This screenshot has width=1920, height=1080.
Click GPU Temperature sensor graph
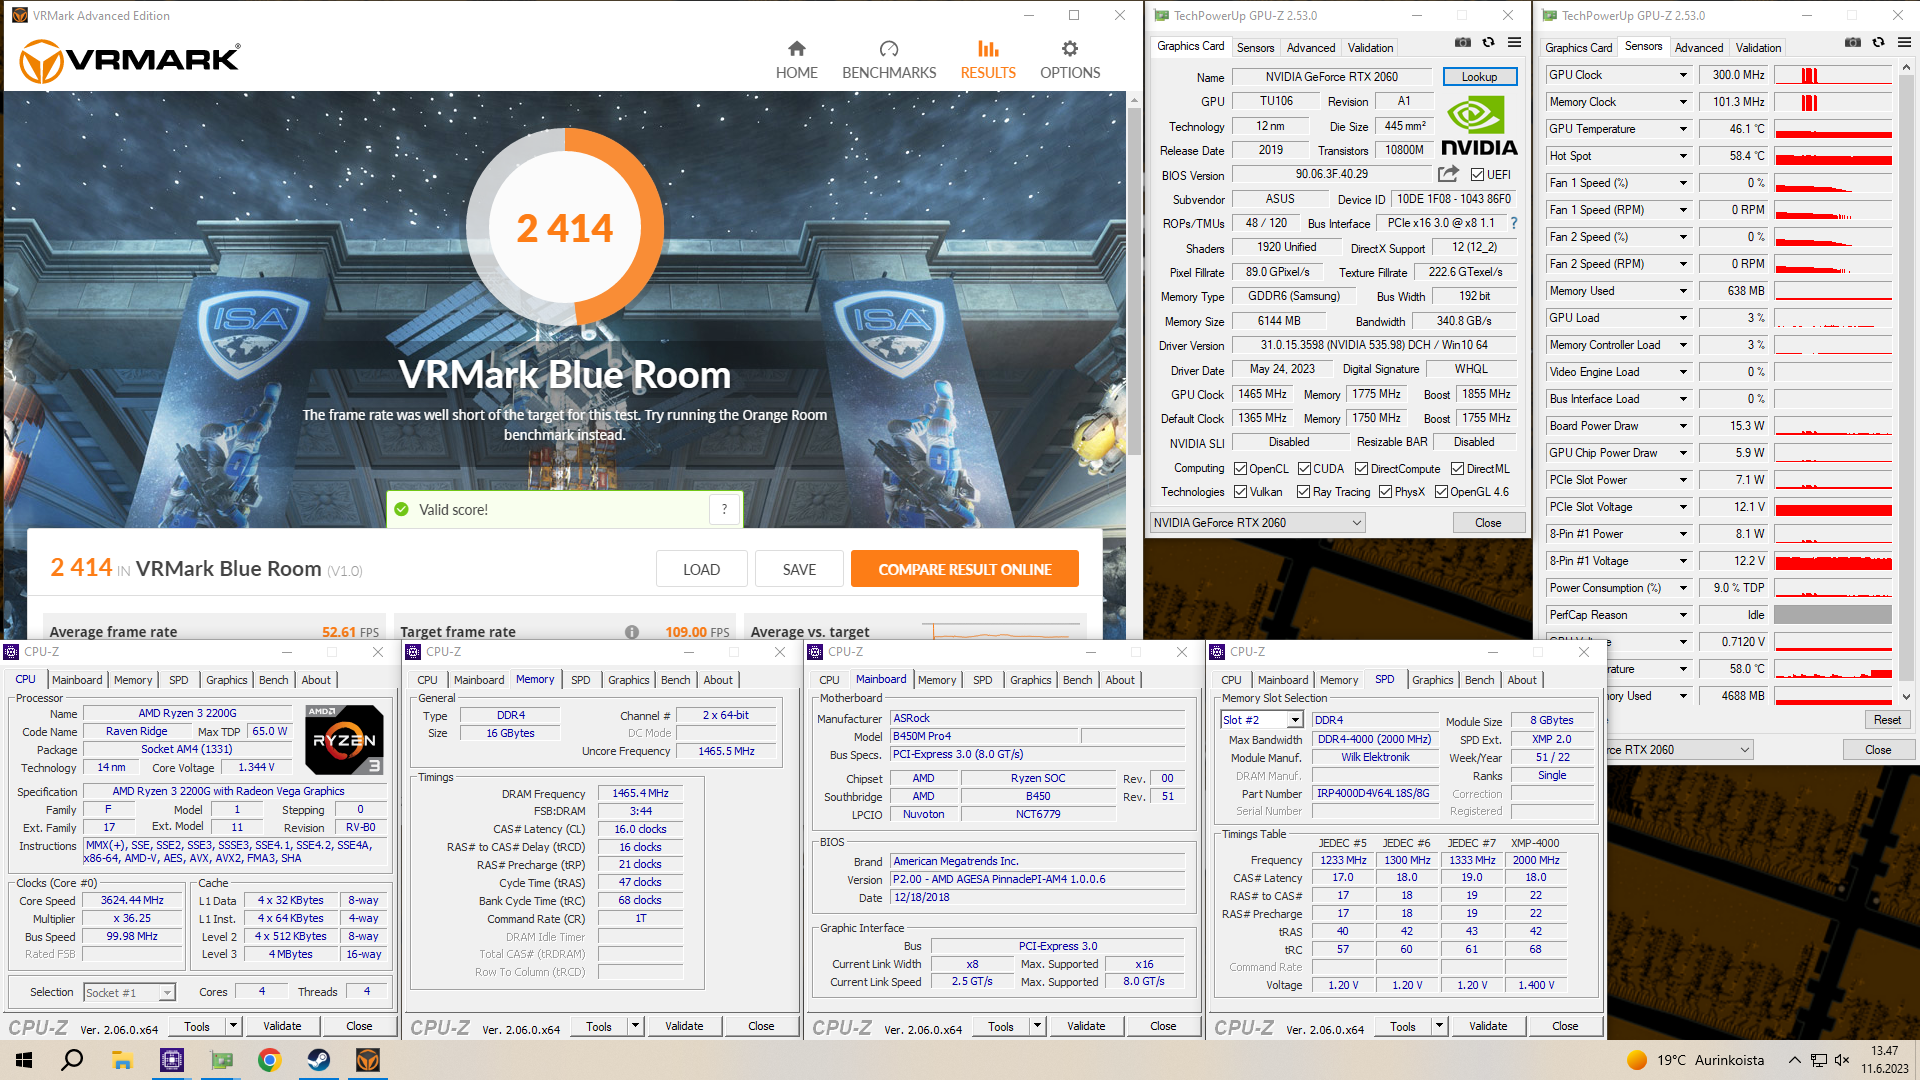coord(1833,129)
